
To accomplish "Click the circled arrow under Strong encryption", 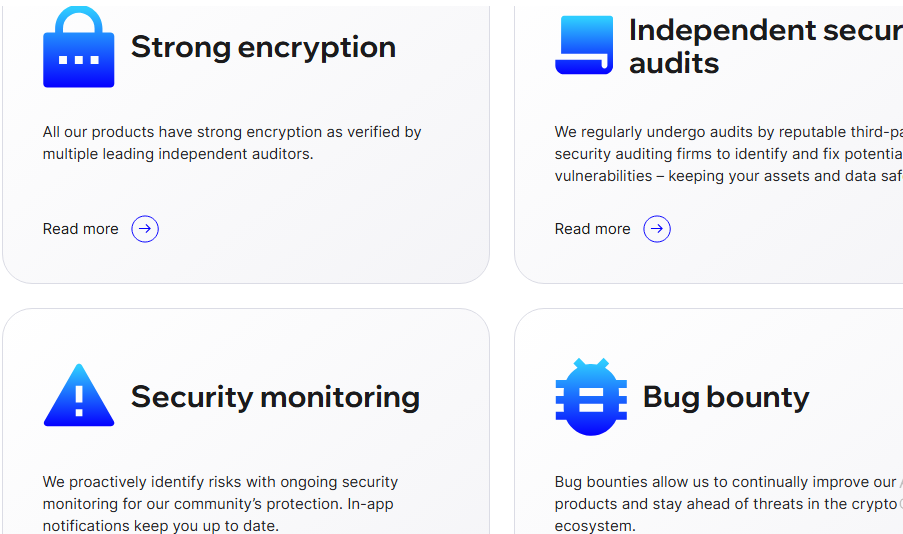I will (x=145, y=229).
